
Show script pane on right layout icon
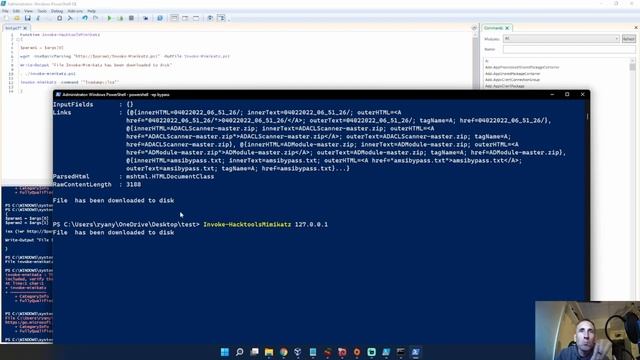[185, 18]
